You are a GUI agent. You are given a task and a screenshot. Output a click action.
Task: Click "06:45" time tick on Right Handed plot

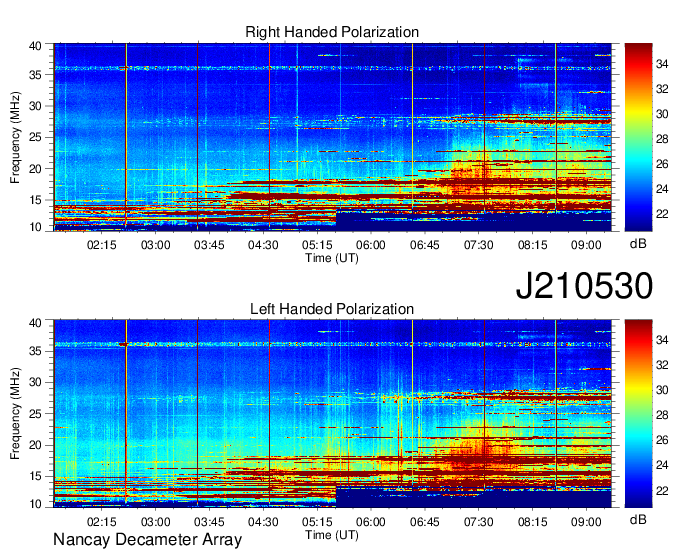(425, 245)
